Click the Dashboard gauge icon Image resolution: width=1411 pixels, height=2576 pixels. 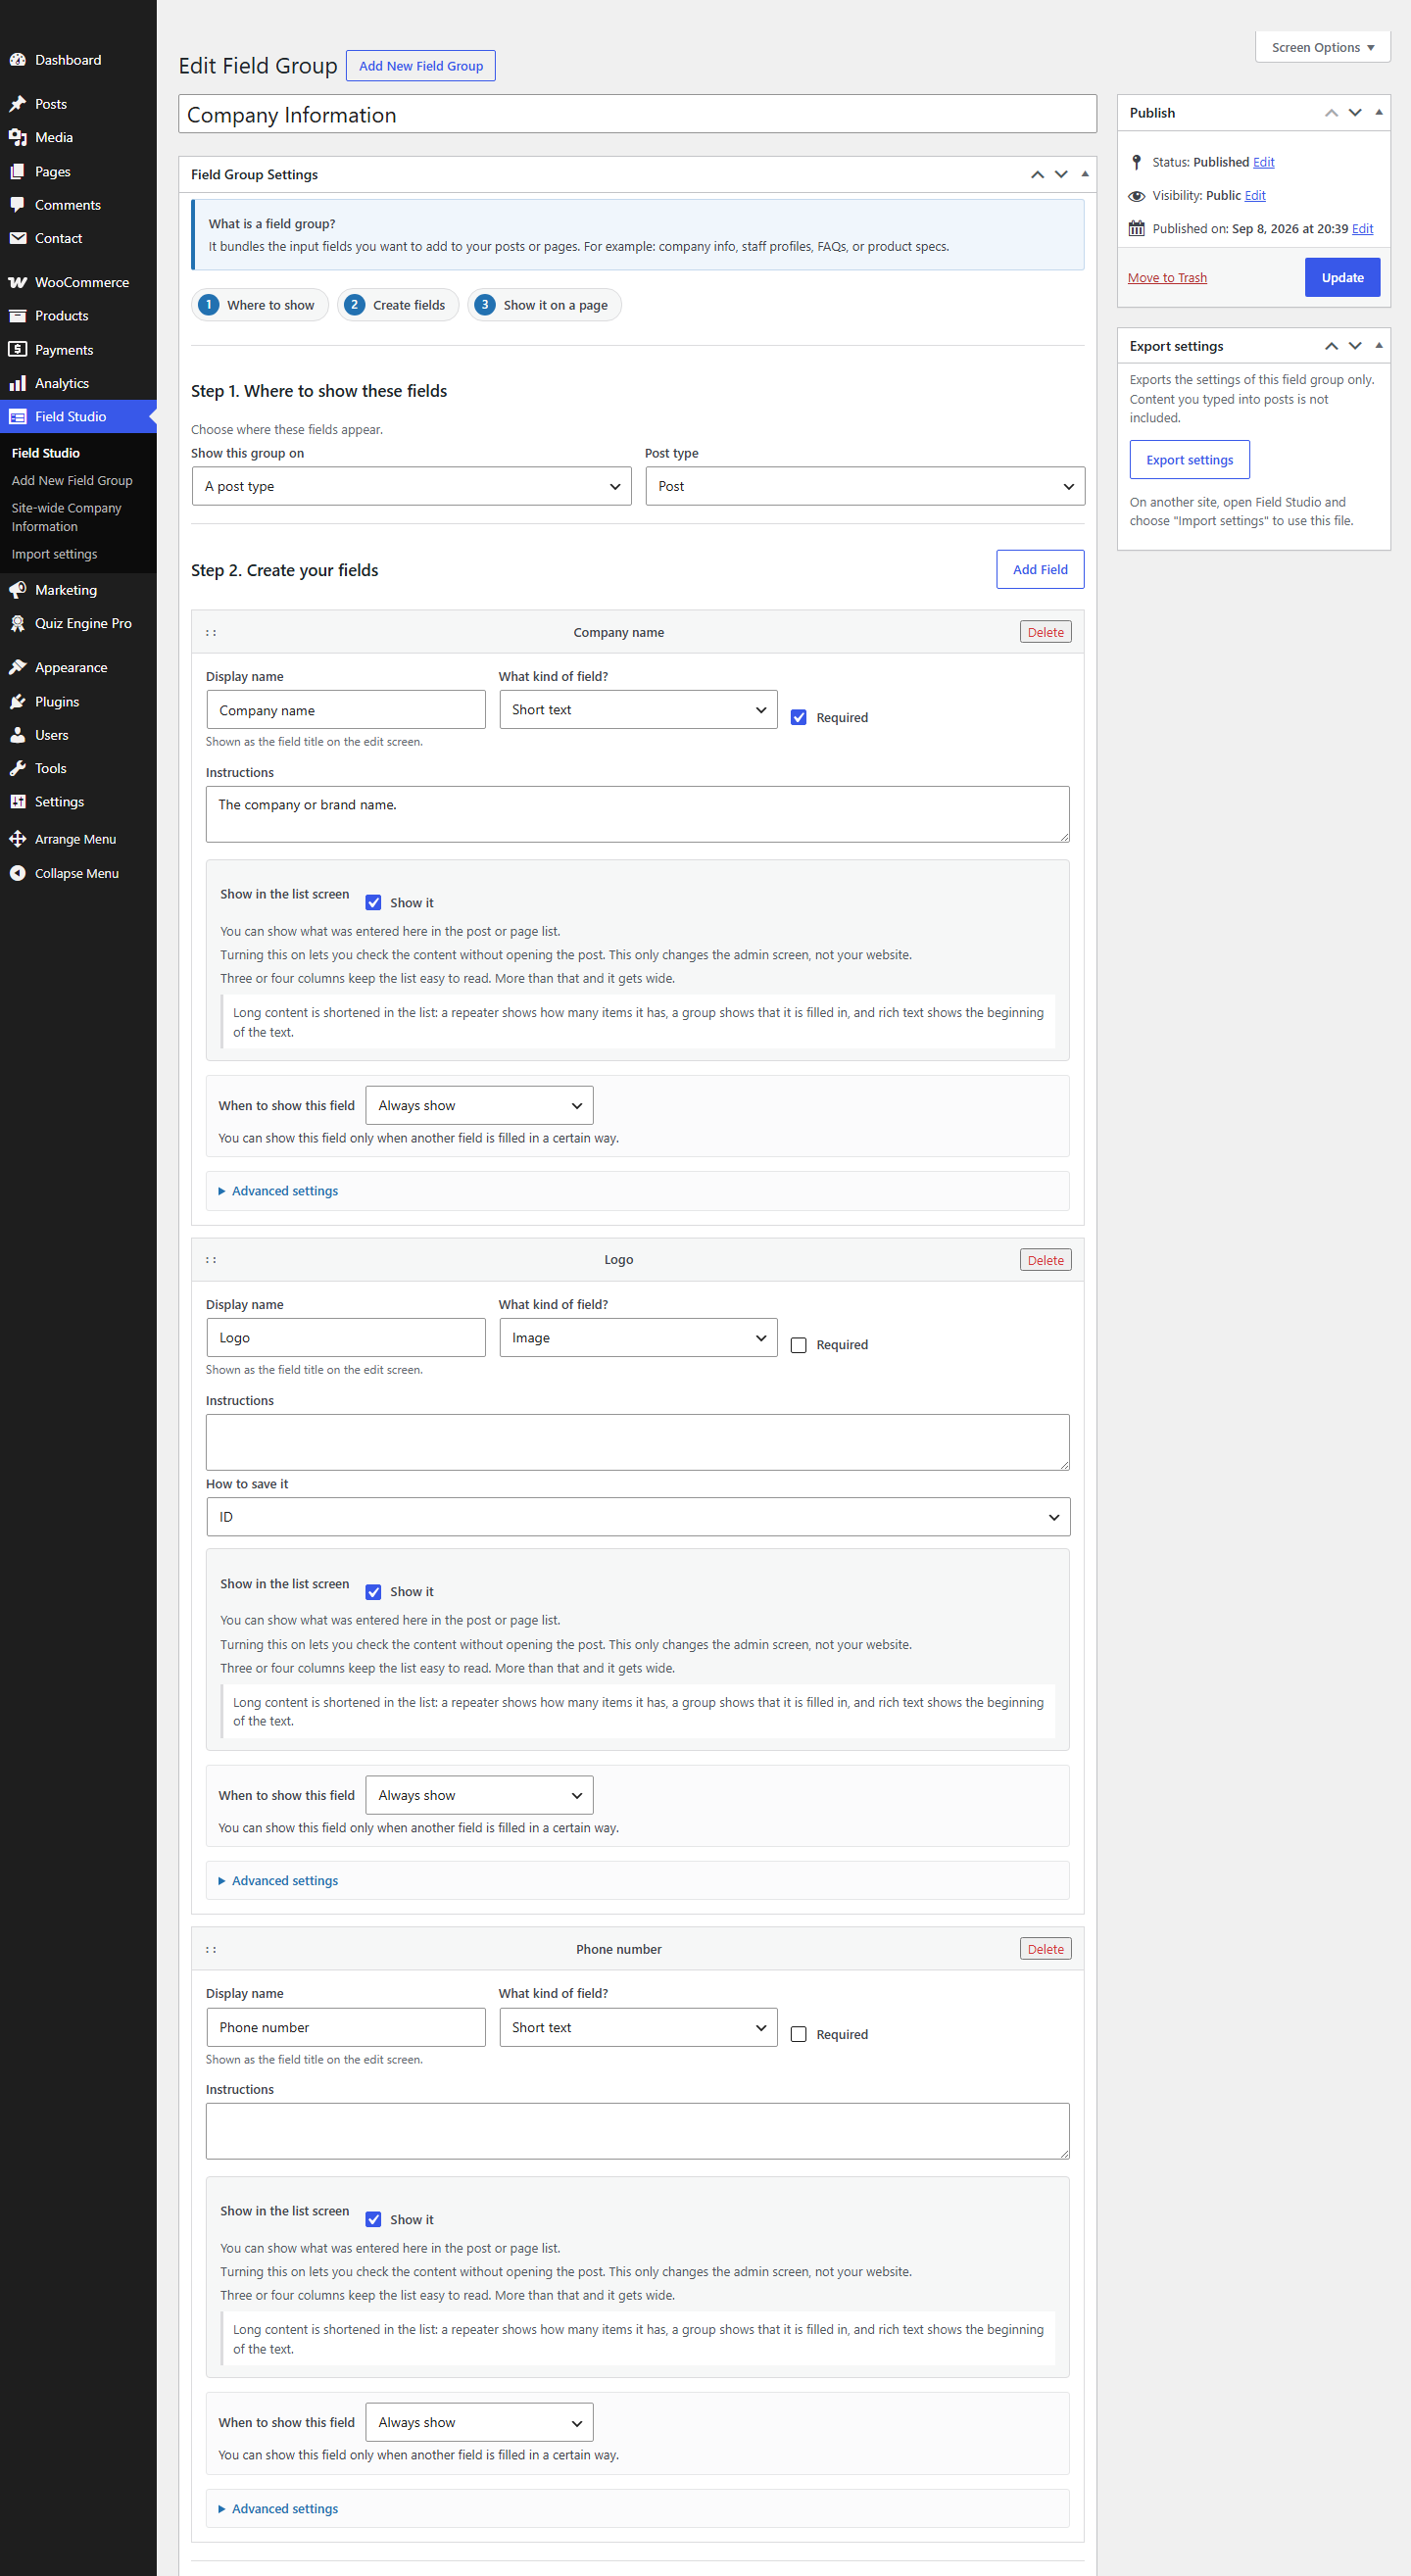[18, 60]
